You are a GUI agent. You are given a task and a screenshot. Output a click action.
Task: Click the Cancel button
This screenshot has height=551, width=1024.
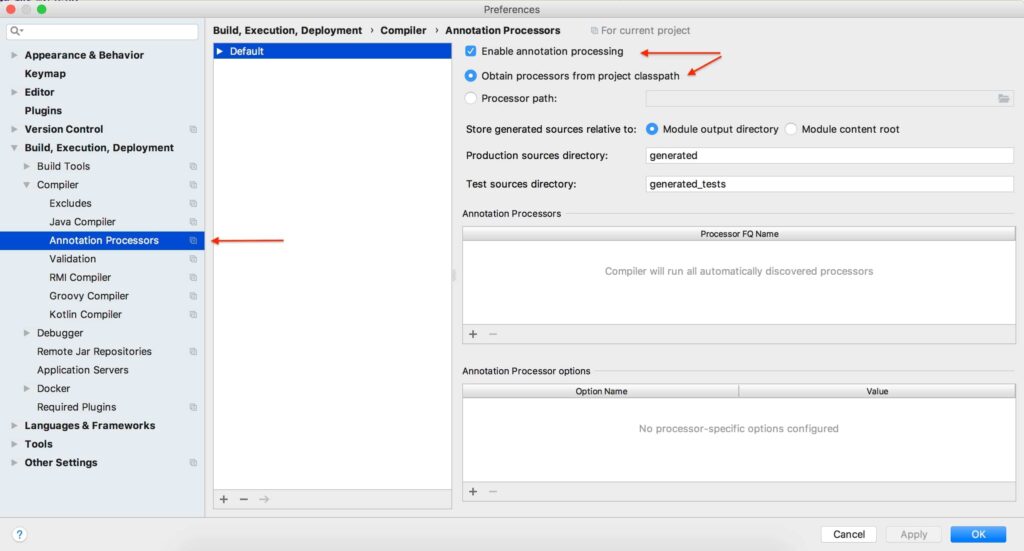tap(848, 534)
